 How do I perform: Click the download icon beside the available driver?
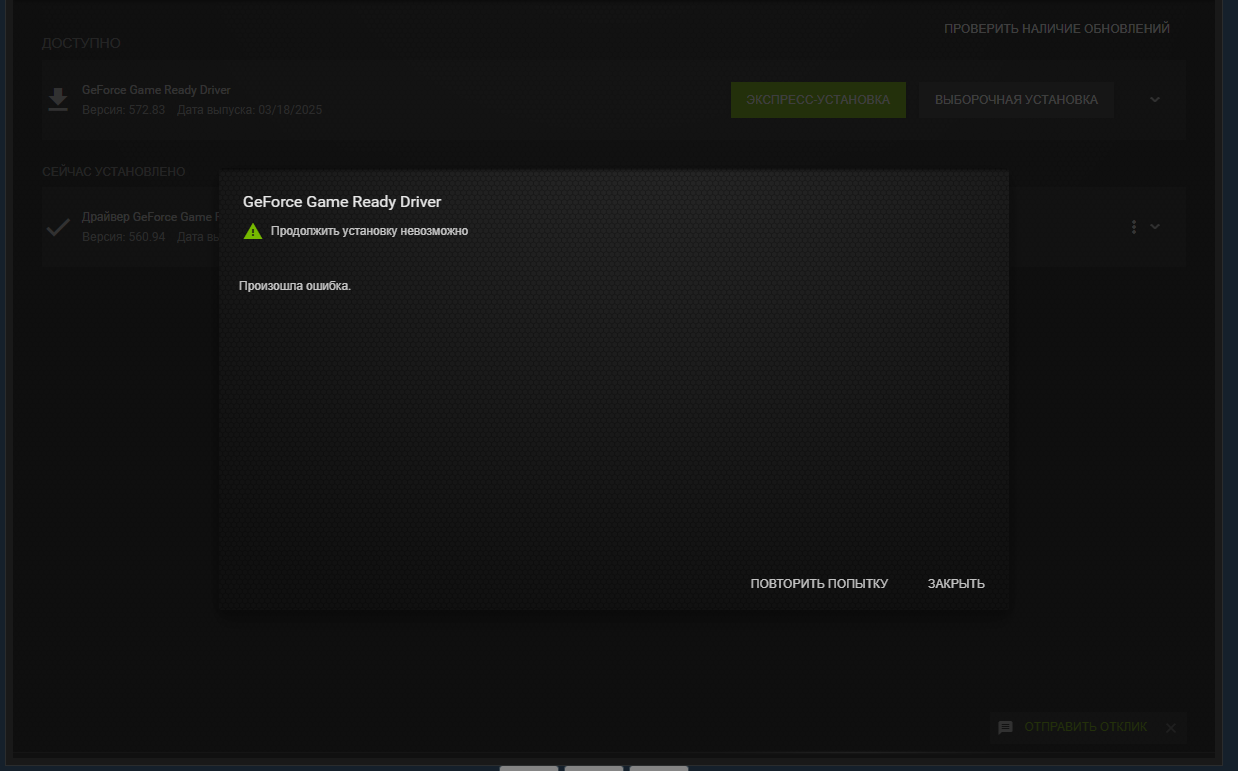(58, 99)
